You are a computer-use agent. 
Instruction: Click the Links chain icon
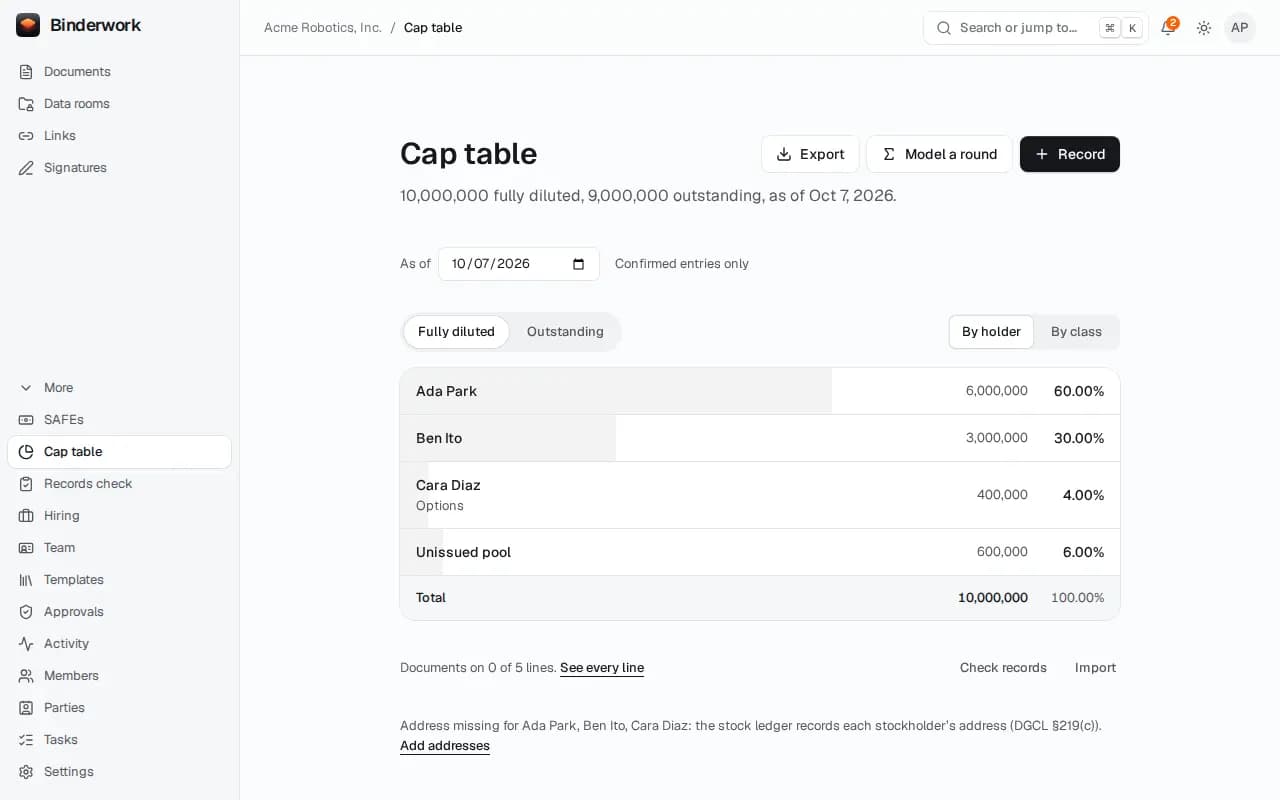[x=26, y=136]
